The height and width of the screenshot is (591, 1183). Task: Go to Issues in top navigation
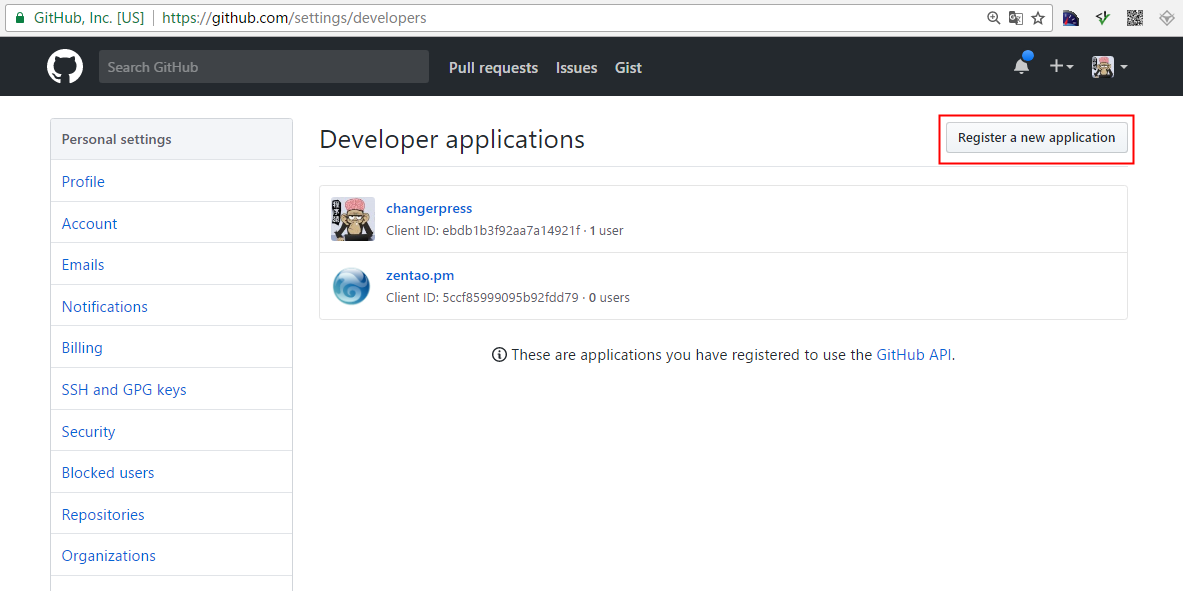coord(576,68)
